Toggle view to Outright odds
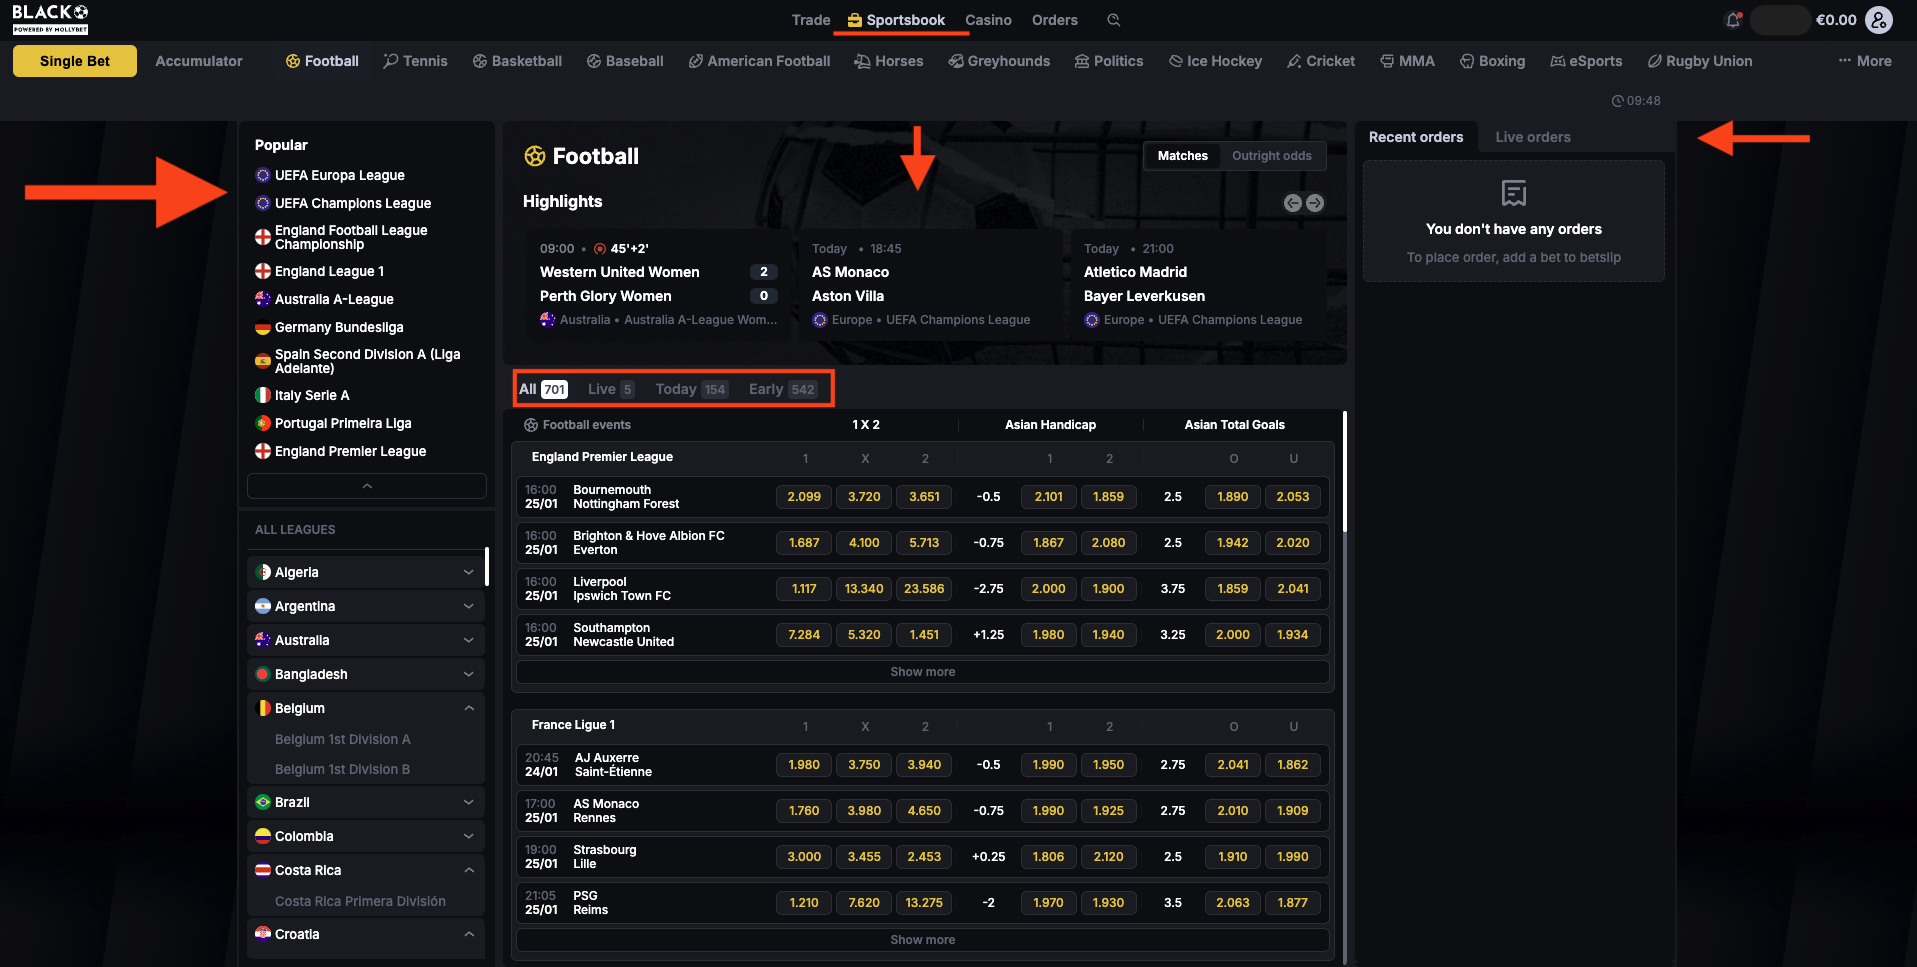 1271,156
